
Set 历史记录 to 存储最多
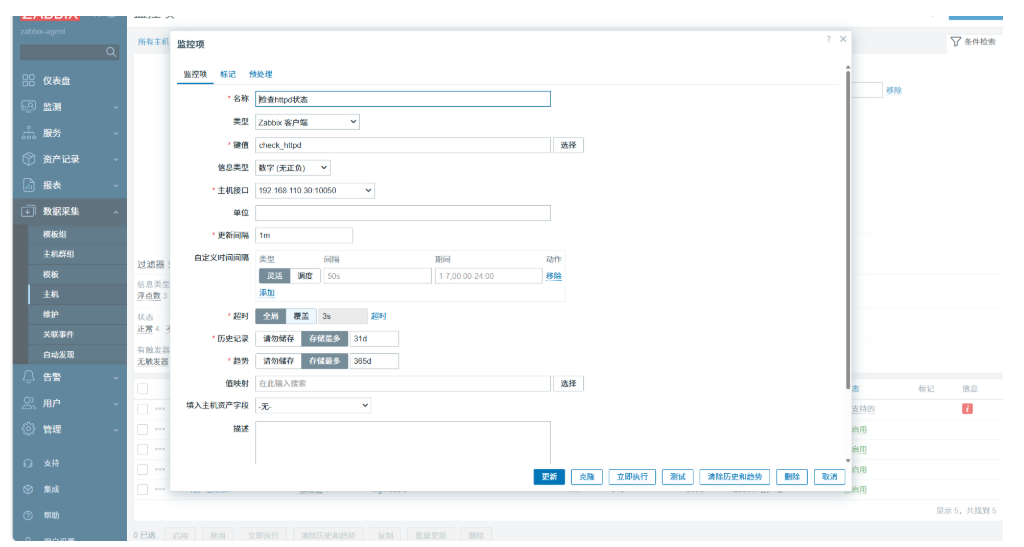click(x=325, y=339)
